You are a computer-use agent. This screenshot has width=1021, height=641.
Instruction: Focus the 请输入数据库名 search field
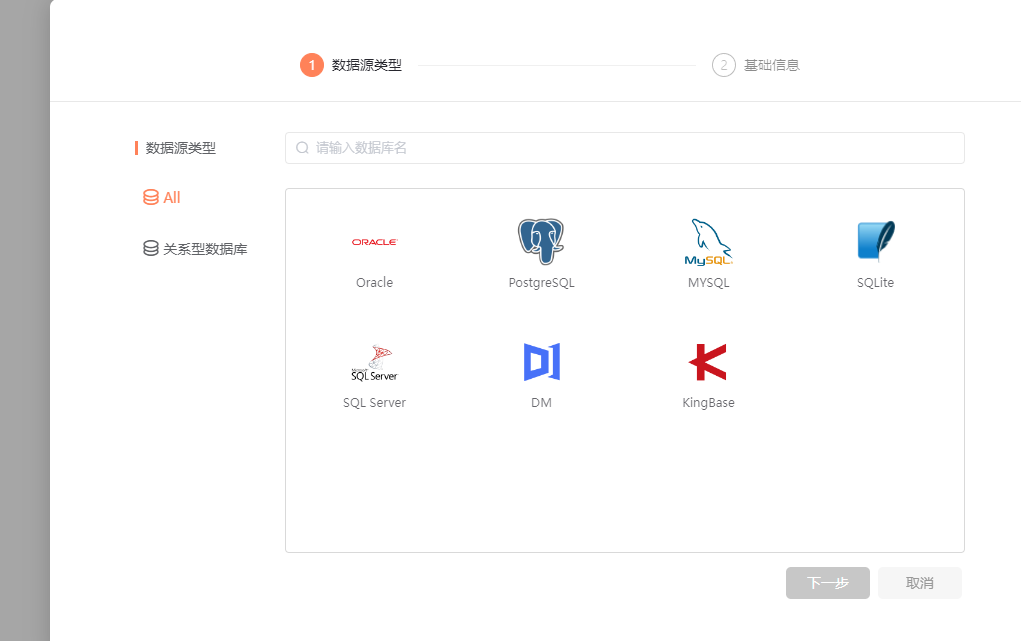624,148
